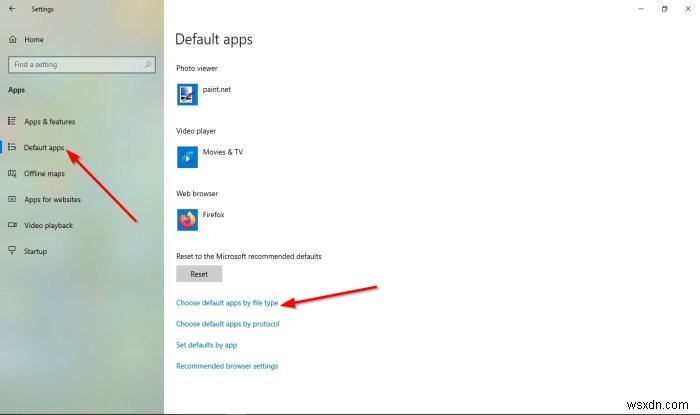Change web browser from Firefox

tap(213, 215)
